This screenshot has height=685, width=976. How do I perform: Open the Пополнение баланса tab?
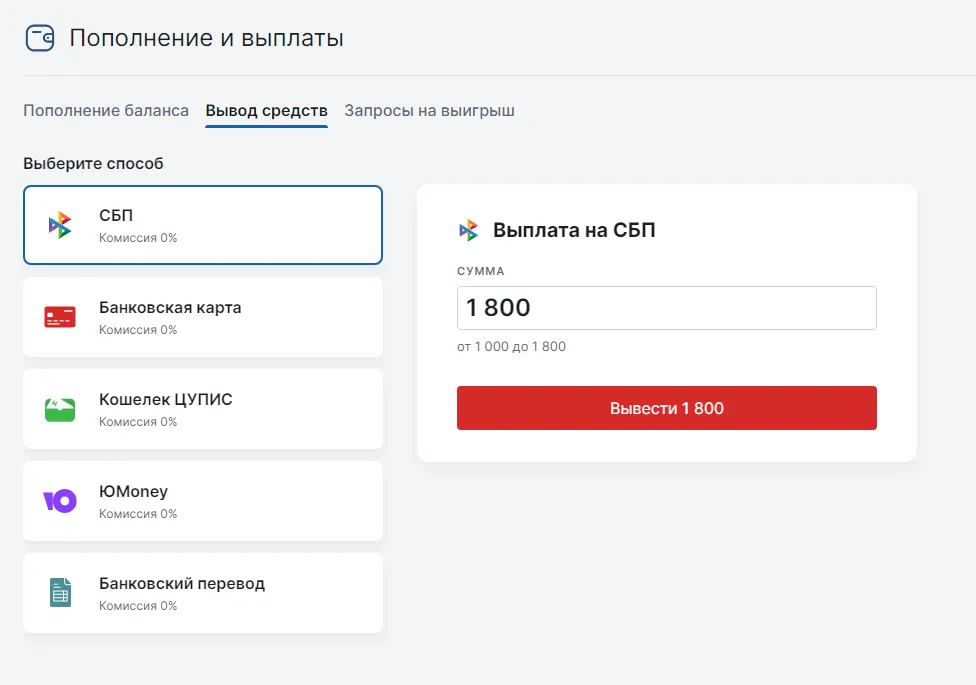(x=106, y=111)
